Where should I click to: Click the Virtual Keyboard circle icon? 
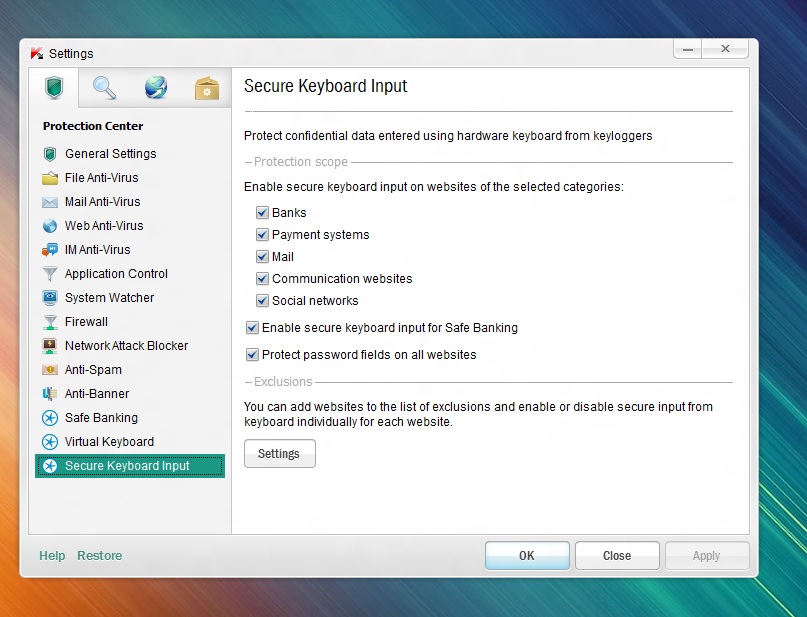[x=50, y=442]
